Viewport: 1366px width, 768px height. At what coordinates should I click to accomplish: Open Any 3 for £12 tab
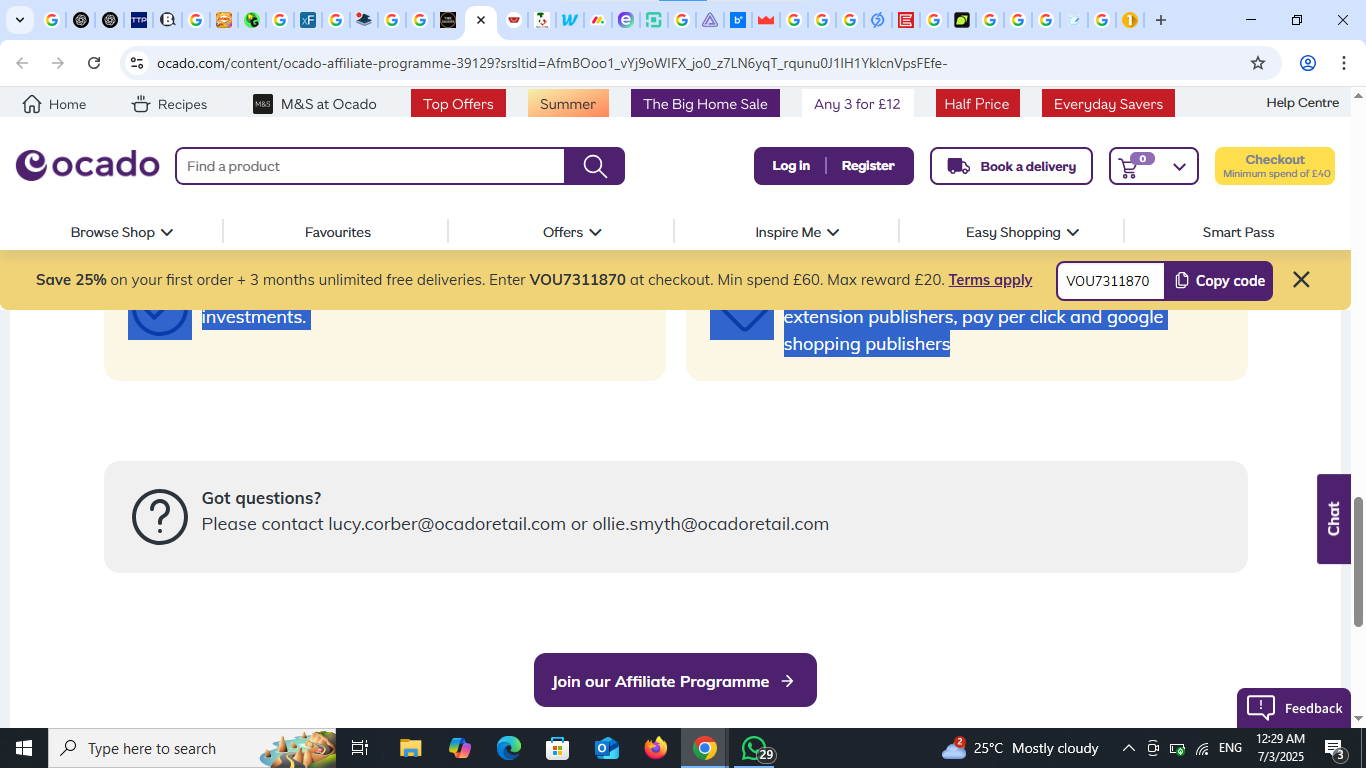click(857, 104)
